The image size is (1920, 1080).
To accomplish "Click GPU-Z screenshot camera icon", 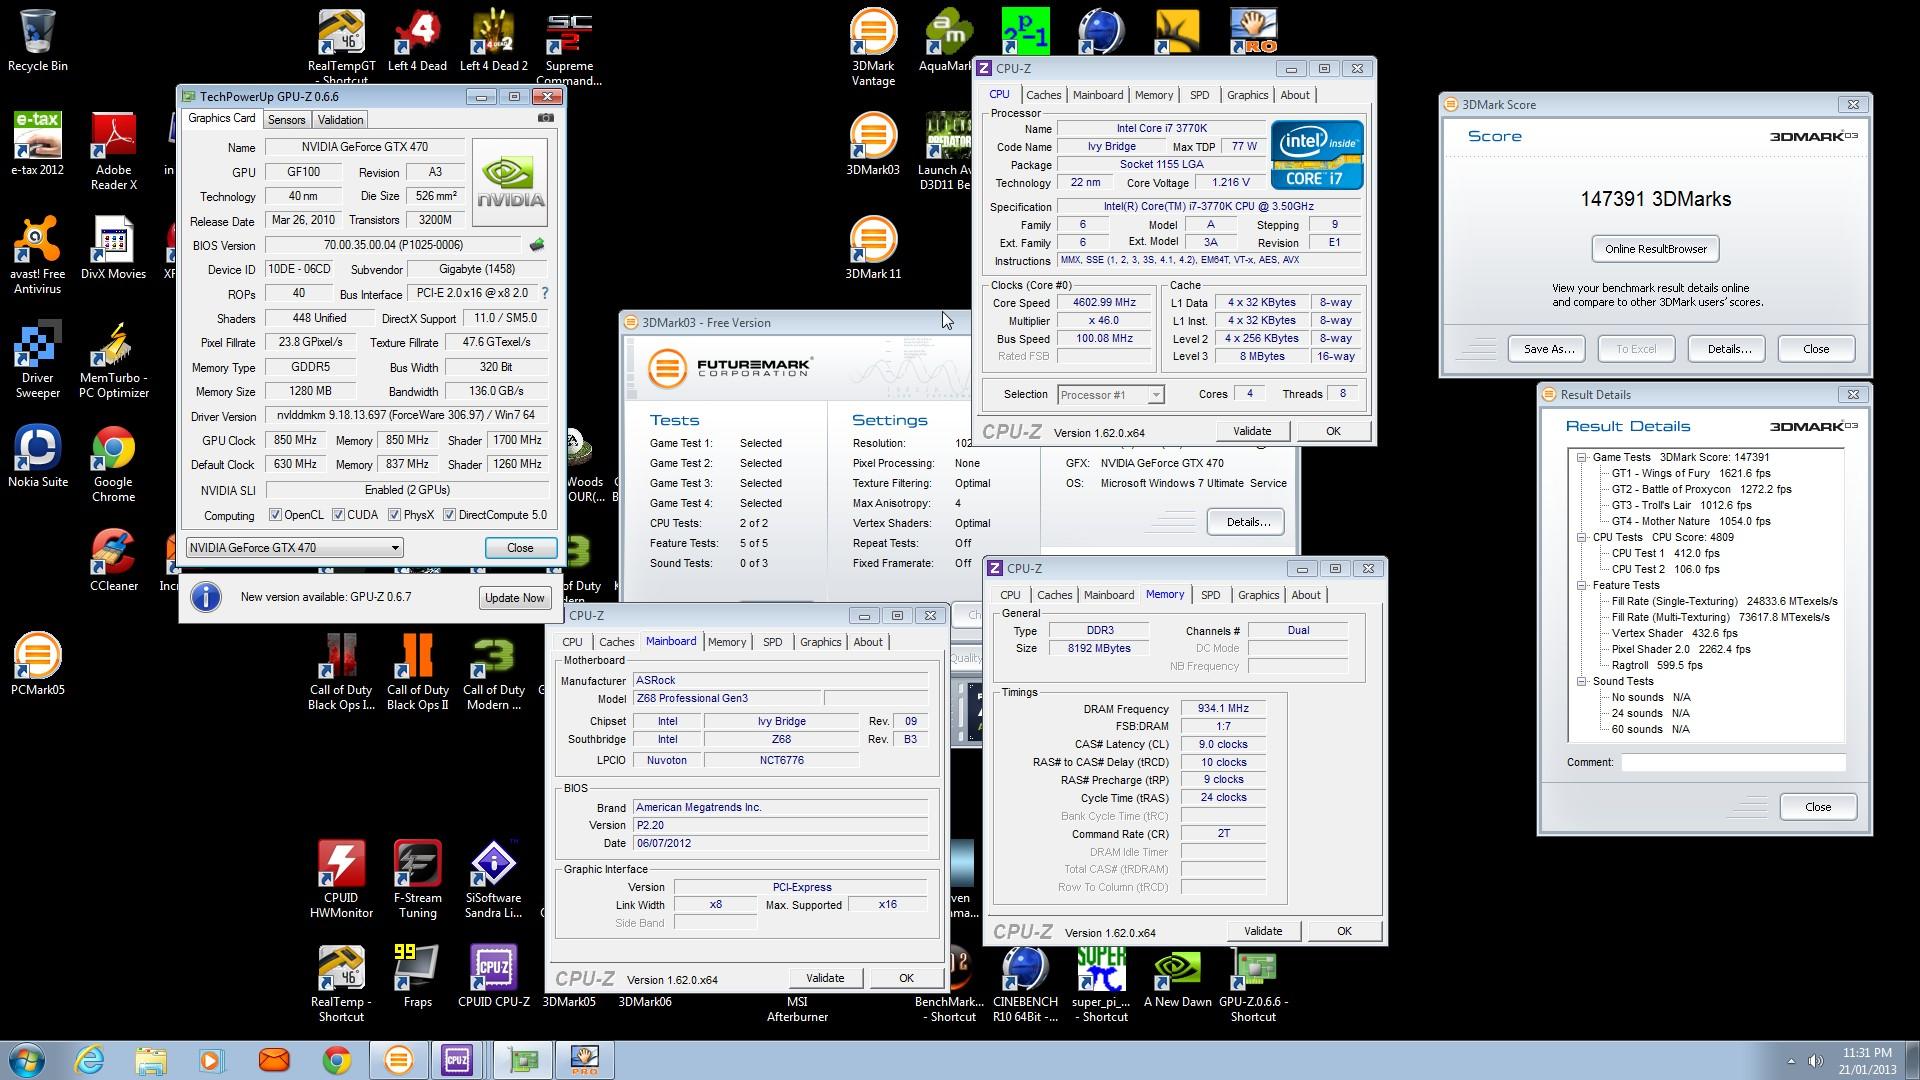I will pyautogui.click(x=545, y=118).
